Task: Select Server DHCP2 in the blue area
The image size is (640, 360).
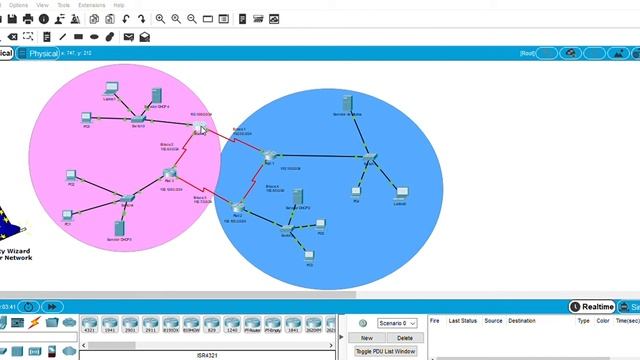Action: pyautogui.click(x=298, y=197)
